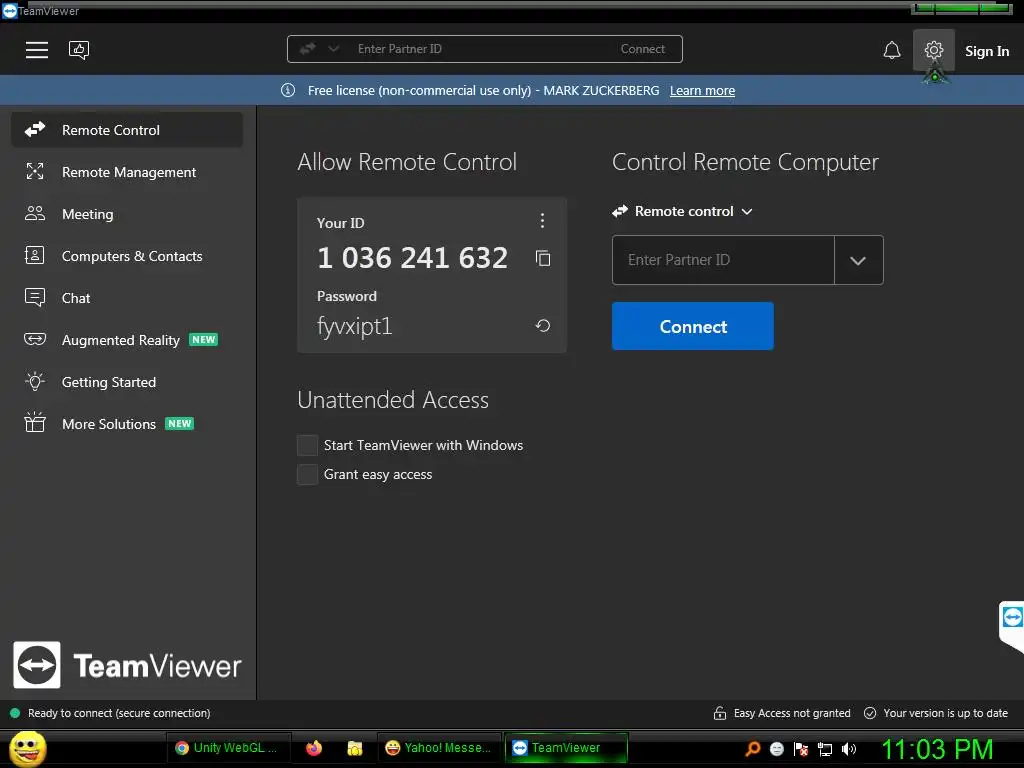Click the volume speaker tray icon
This screenshot has height=768, width=1024.
pos(849,748)
